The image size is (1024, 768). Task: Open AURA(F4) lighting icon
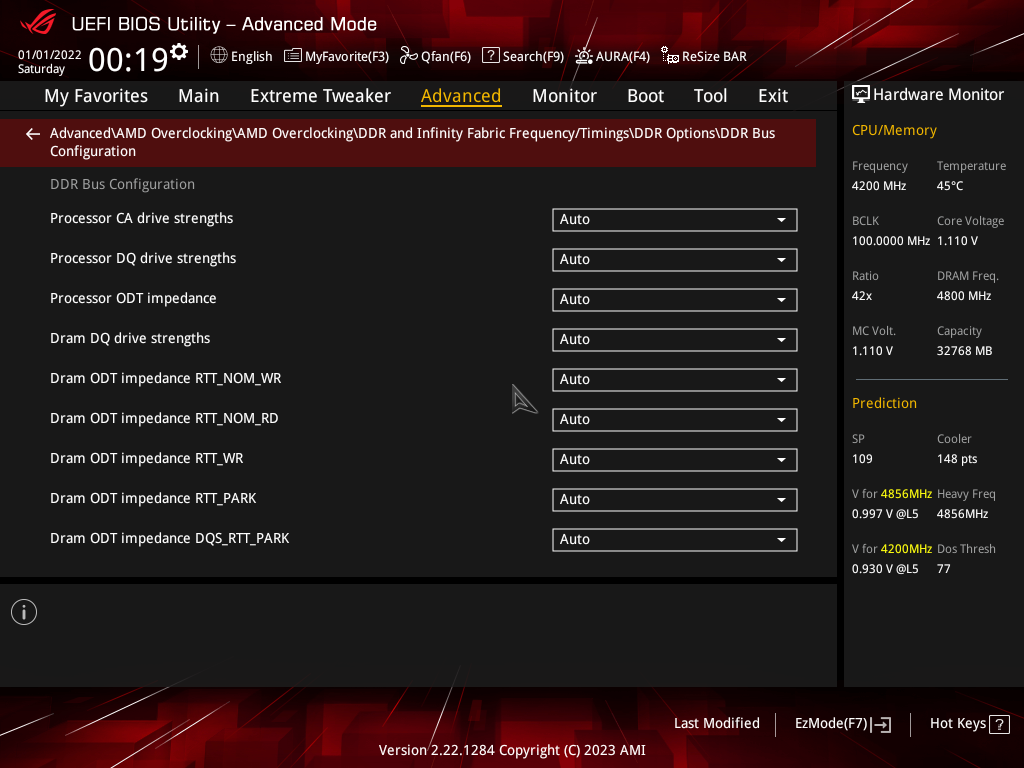(583, 56)
